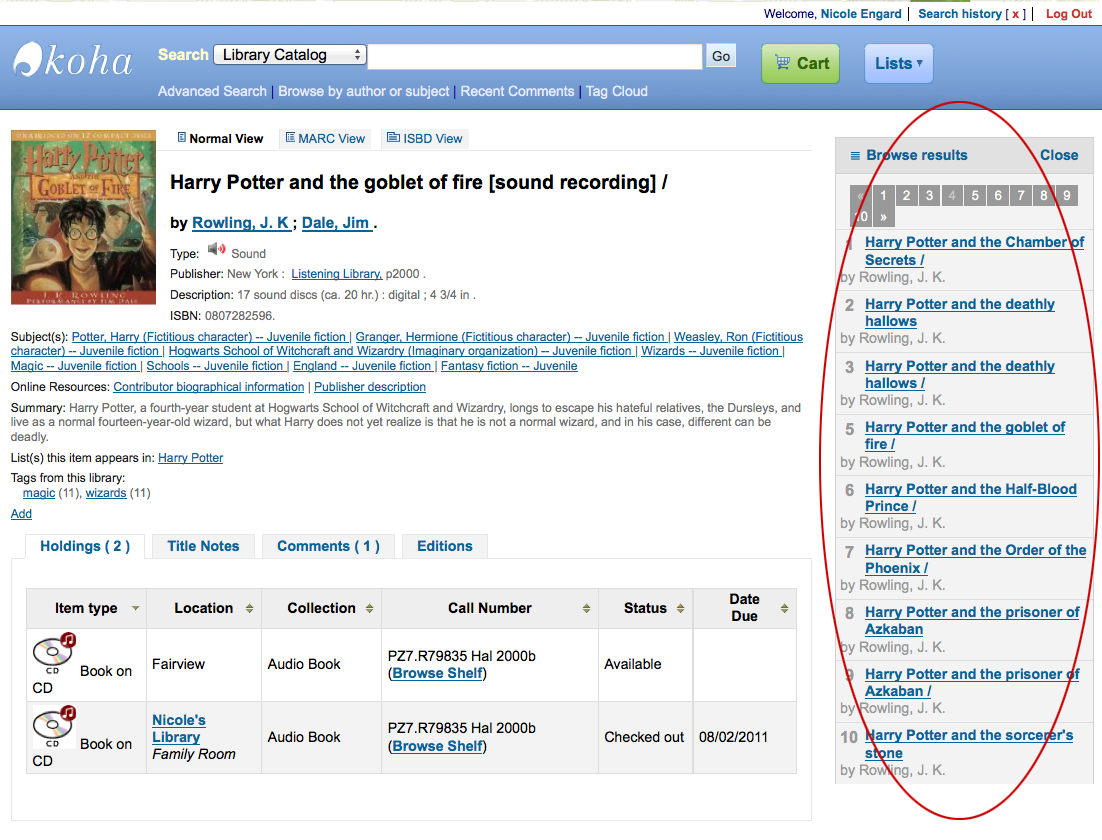Open Hogwarts School of Witchcraft subject link
This screenshot has width=1102, height=840.
401,351
